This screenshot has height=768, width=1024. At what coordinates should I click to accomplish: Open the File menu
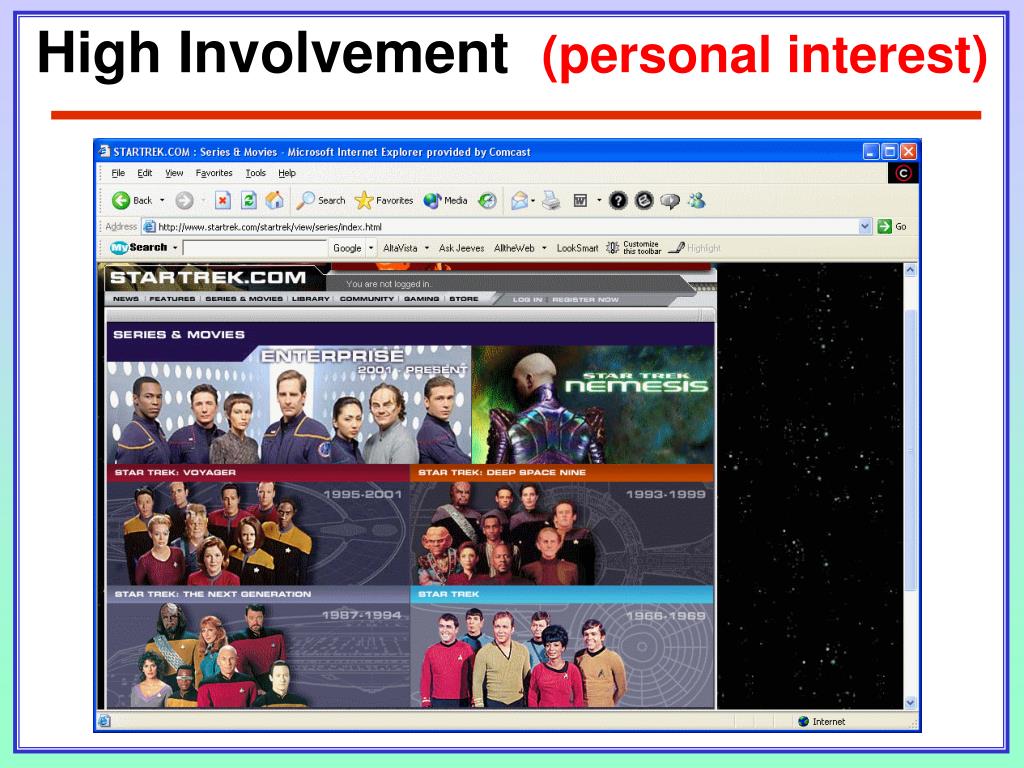coord(118,173)
